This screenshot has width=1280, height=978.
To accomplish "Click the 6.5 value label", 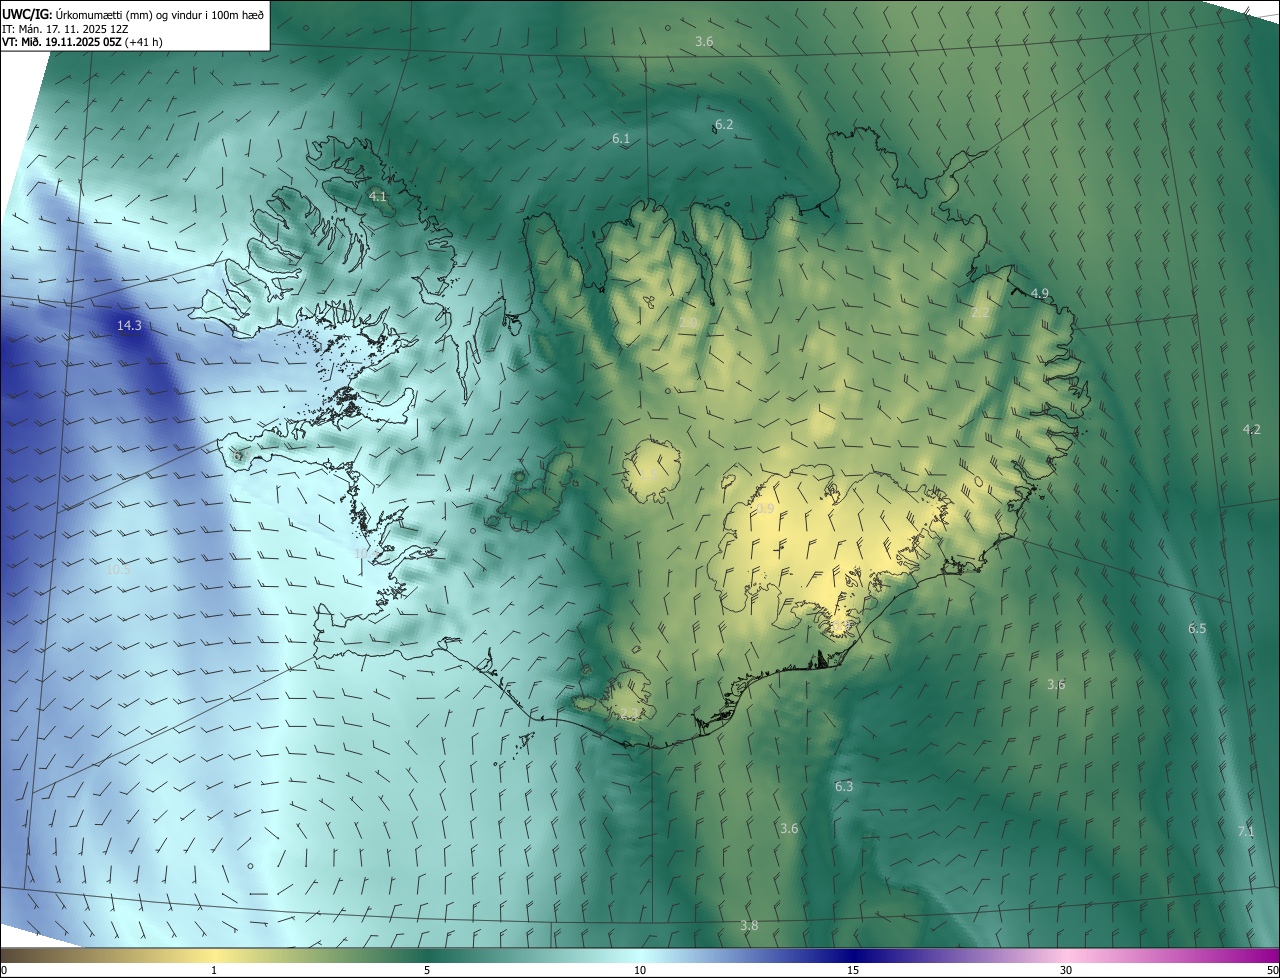I will pyautogui.click(x=1197, y=628).
